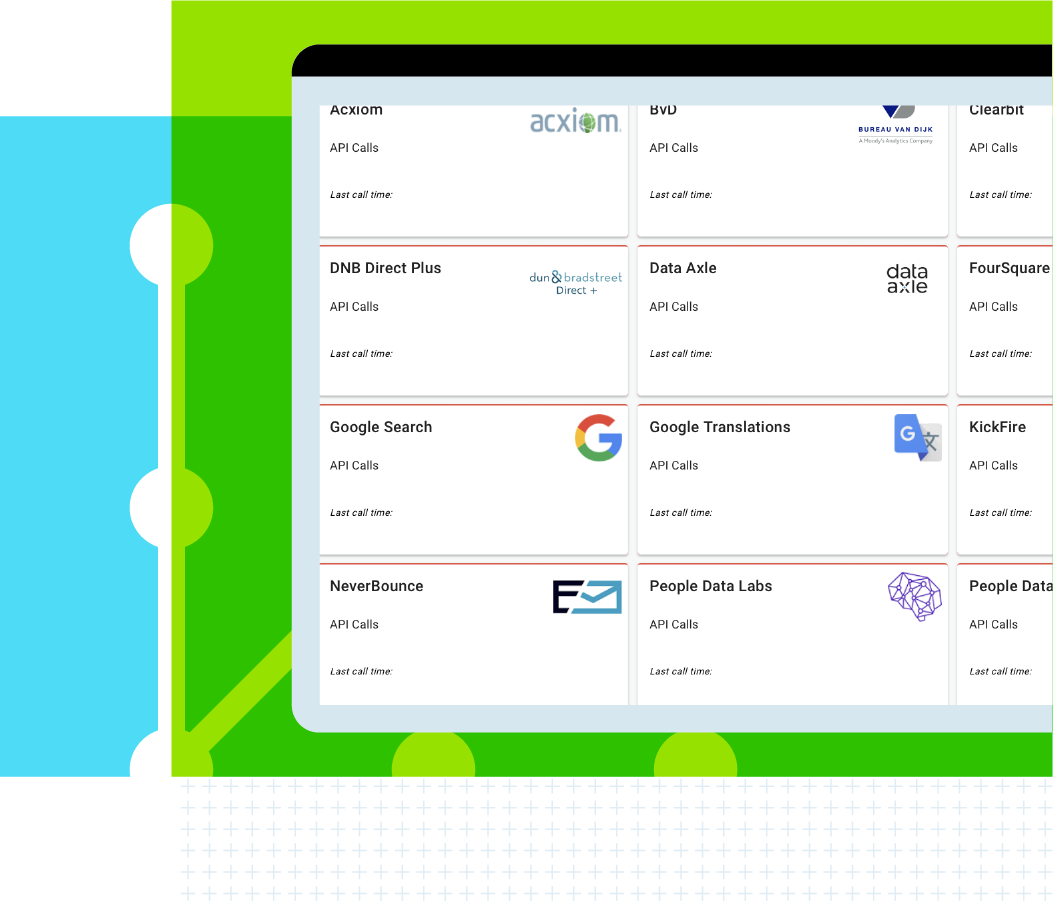The height and width of the screenshot is (901, 1053).
Task: Select the Acxiom card title
Action: 356,110
